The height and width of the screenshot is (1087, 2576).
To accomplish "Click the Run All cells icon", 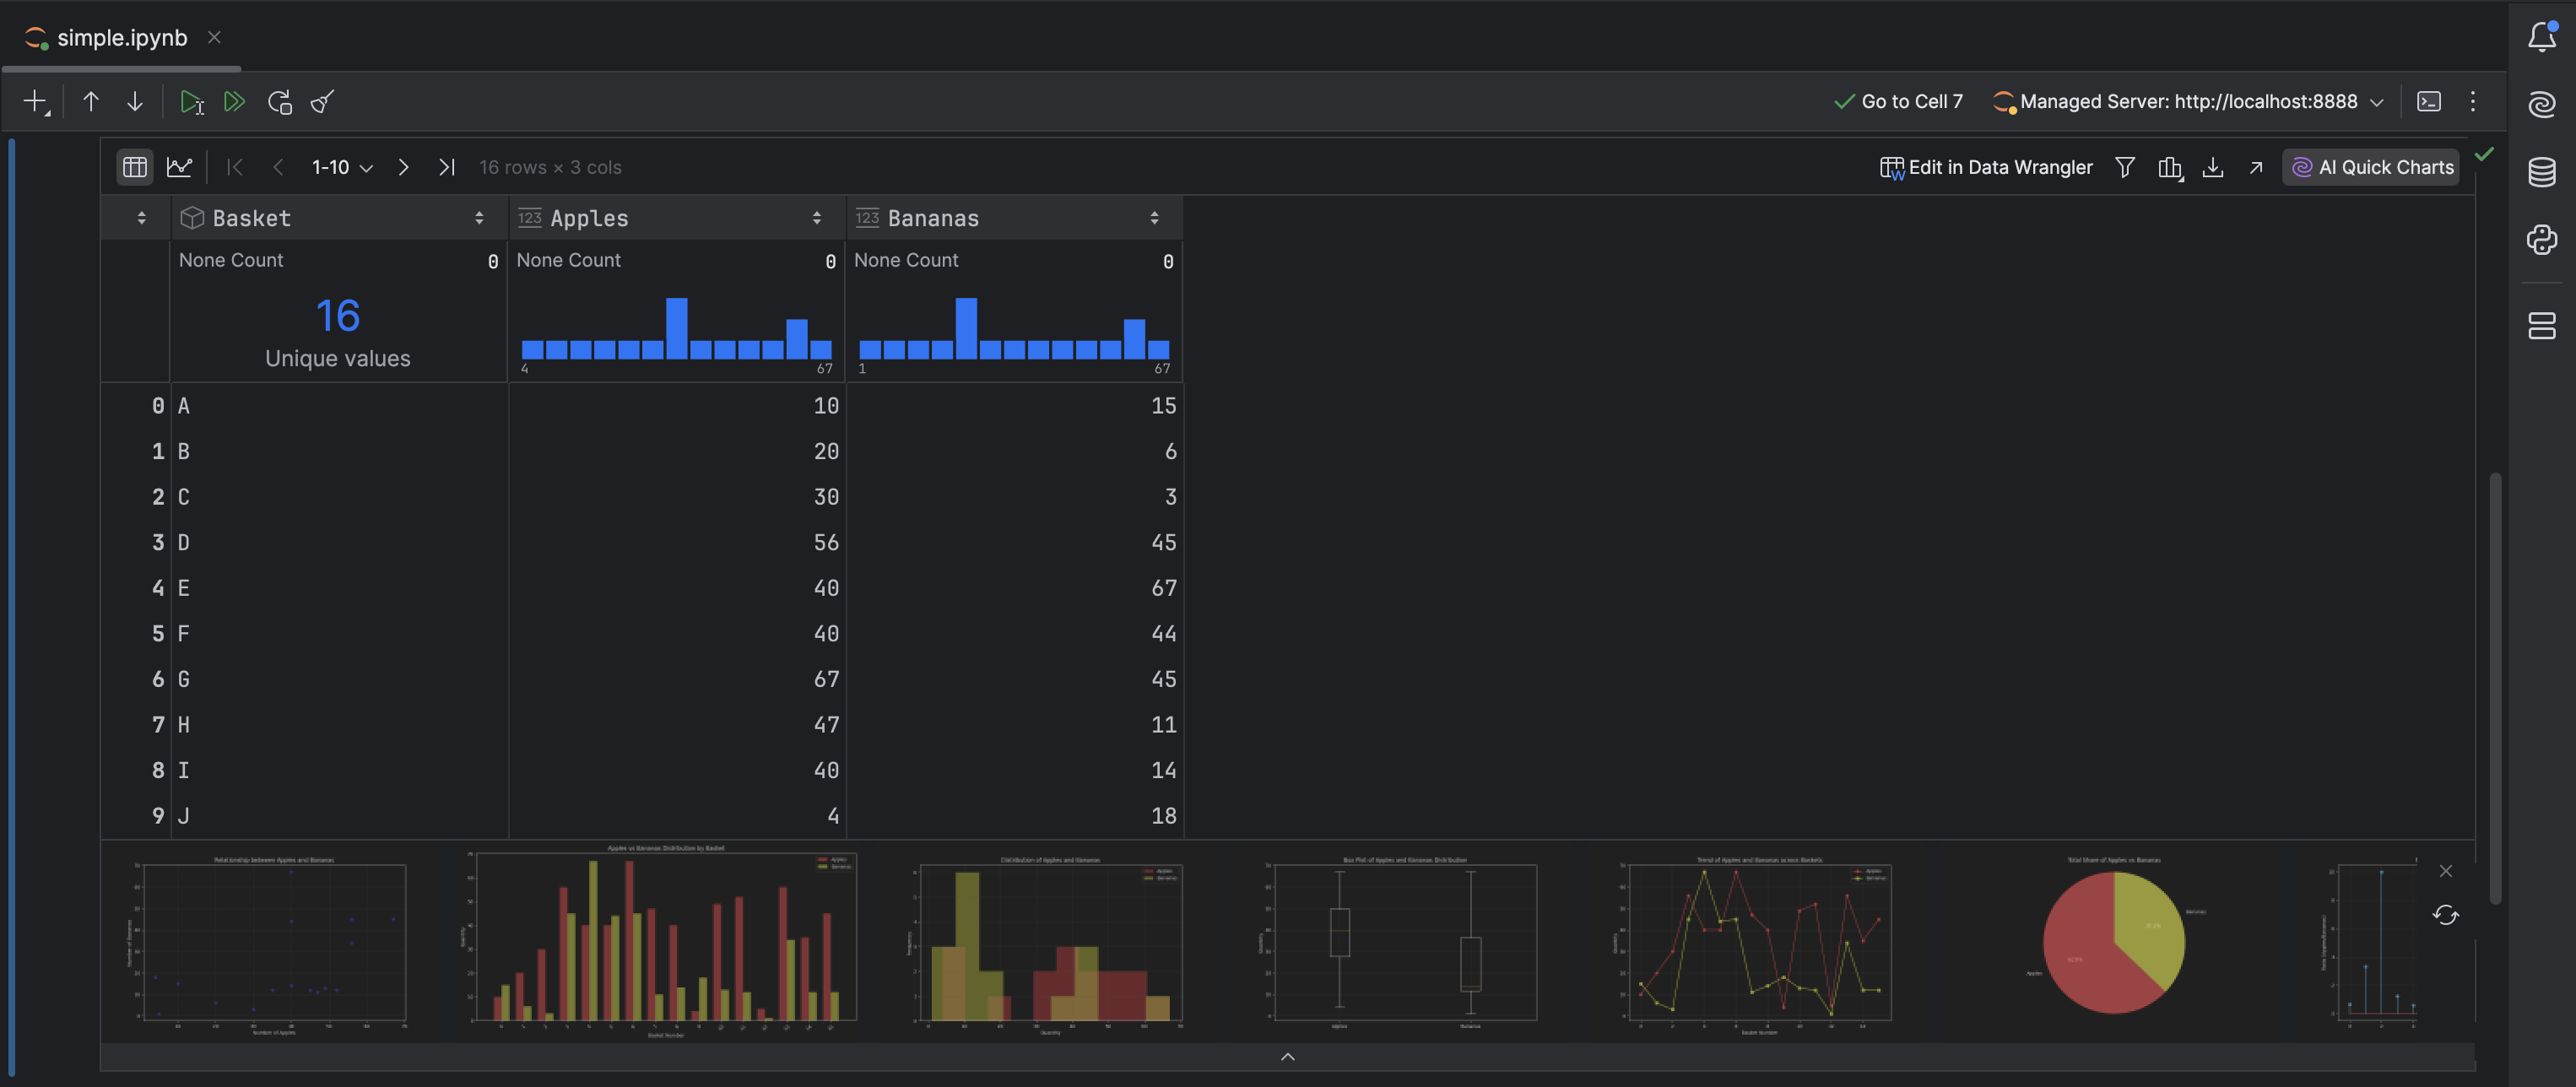I will click(x=234, y=102).
